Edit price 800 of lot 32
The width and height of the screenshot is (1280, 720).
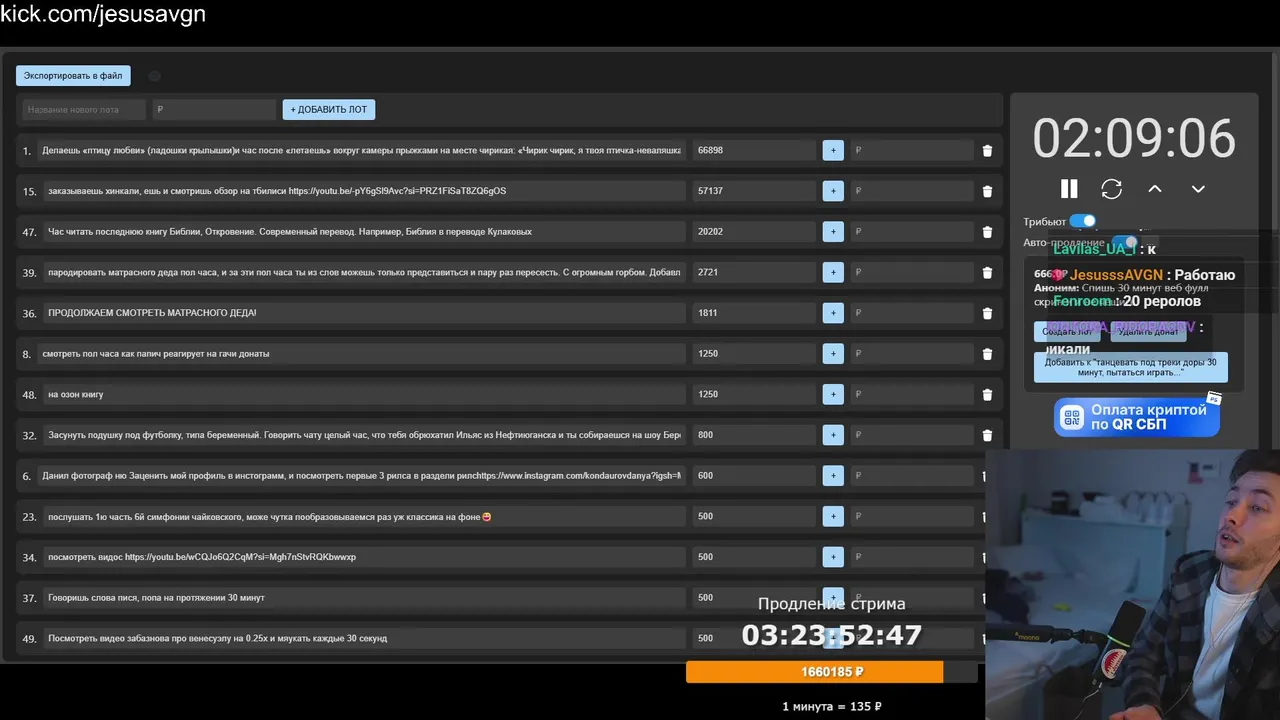point(754,435)
